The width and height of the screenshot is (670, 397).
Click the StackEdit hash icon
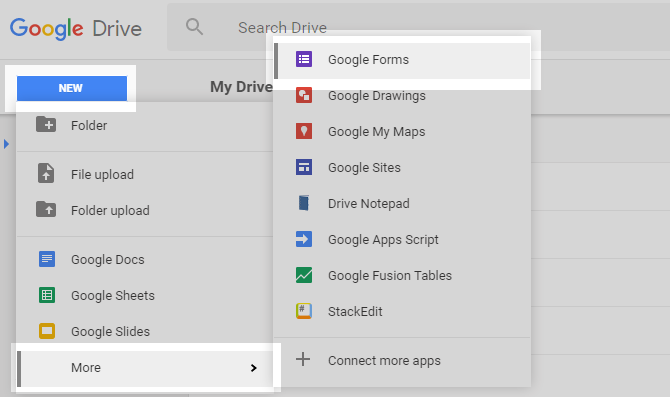coord(304,311)
